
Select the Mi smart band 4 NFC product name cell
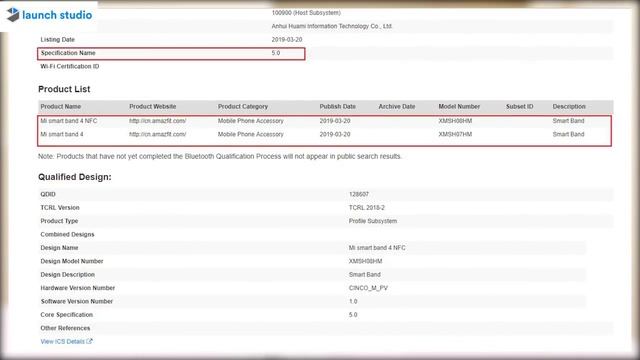[x=69, y=121]
